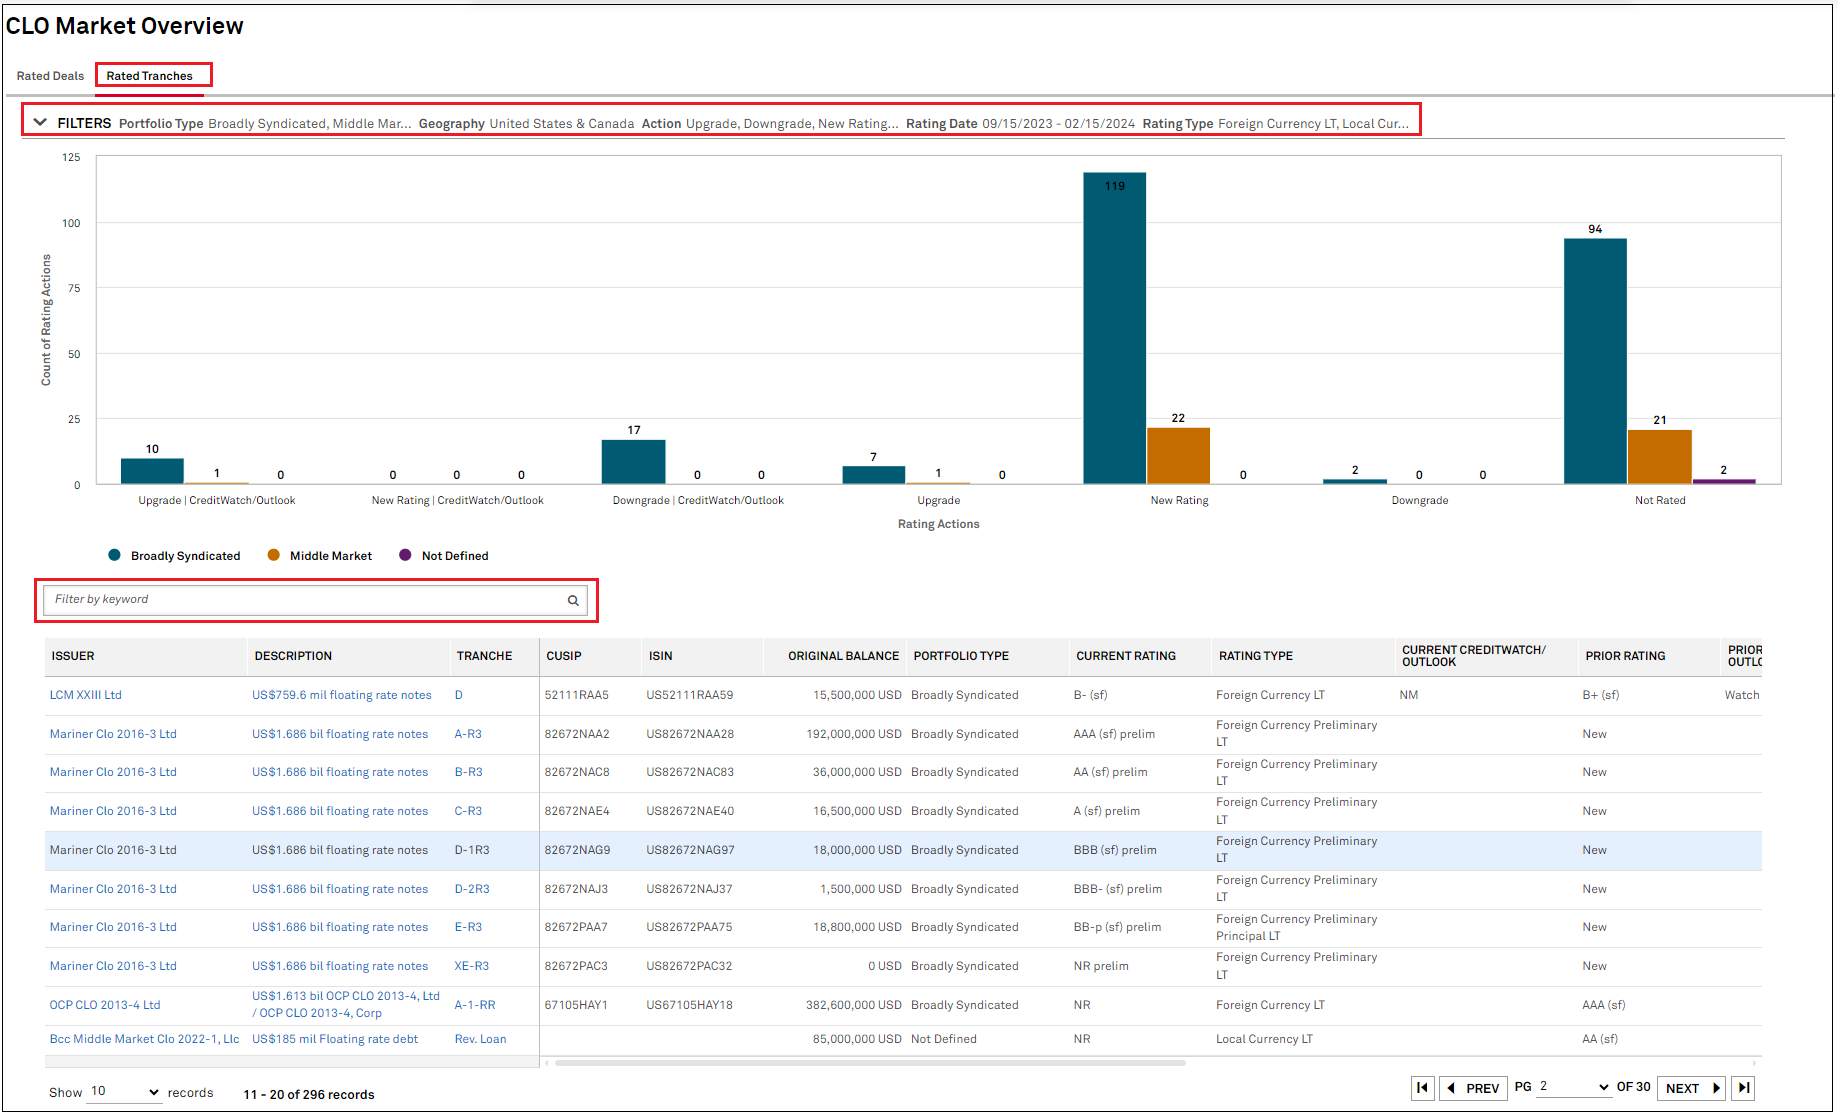Toggle the Middle Market legend series
The height and width of the screenshot is (1118, 1838).
tap(320, 556)
